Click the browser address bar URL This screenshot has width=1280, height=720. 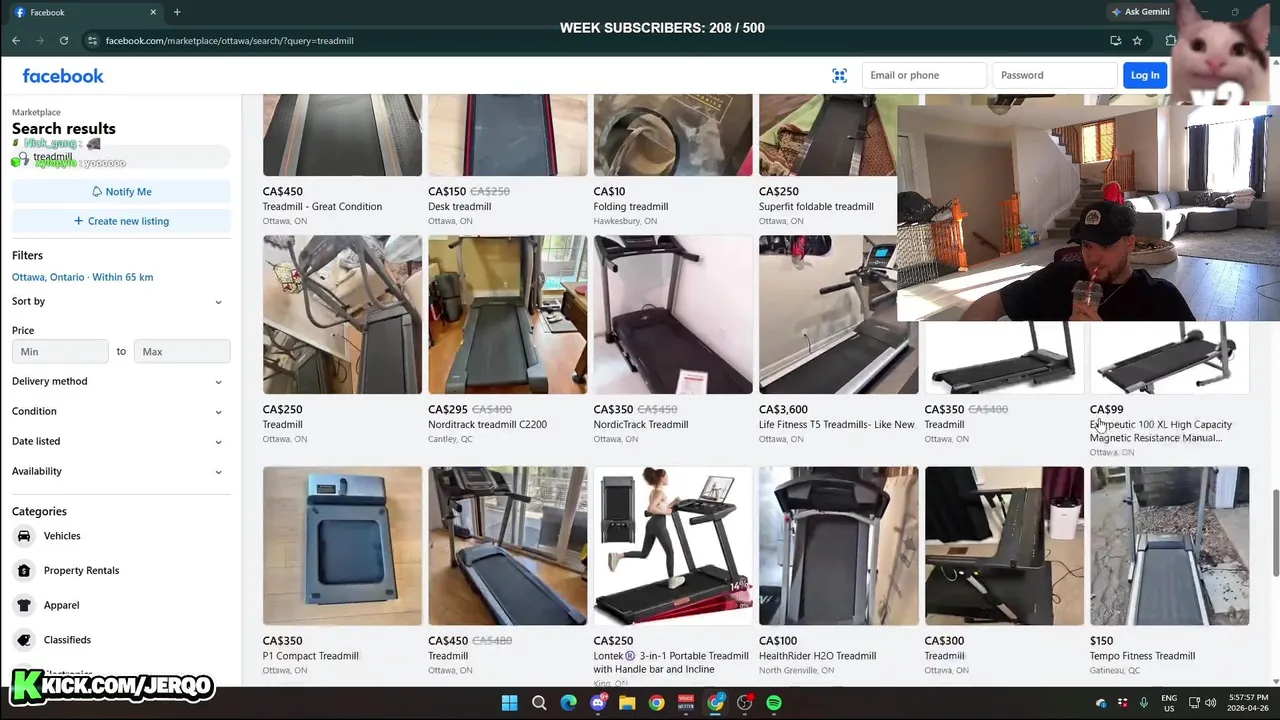[x=229, y=41]
